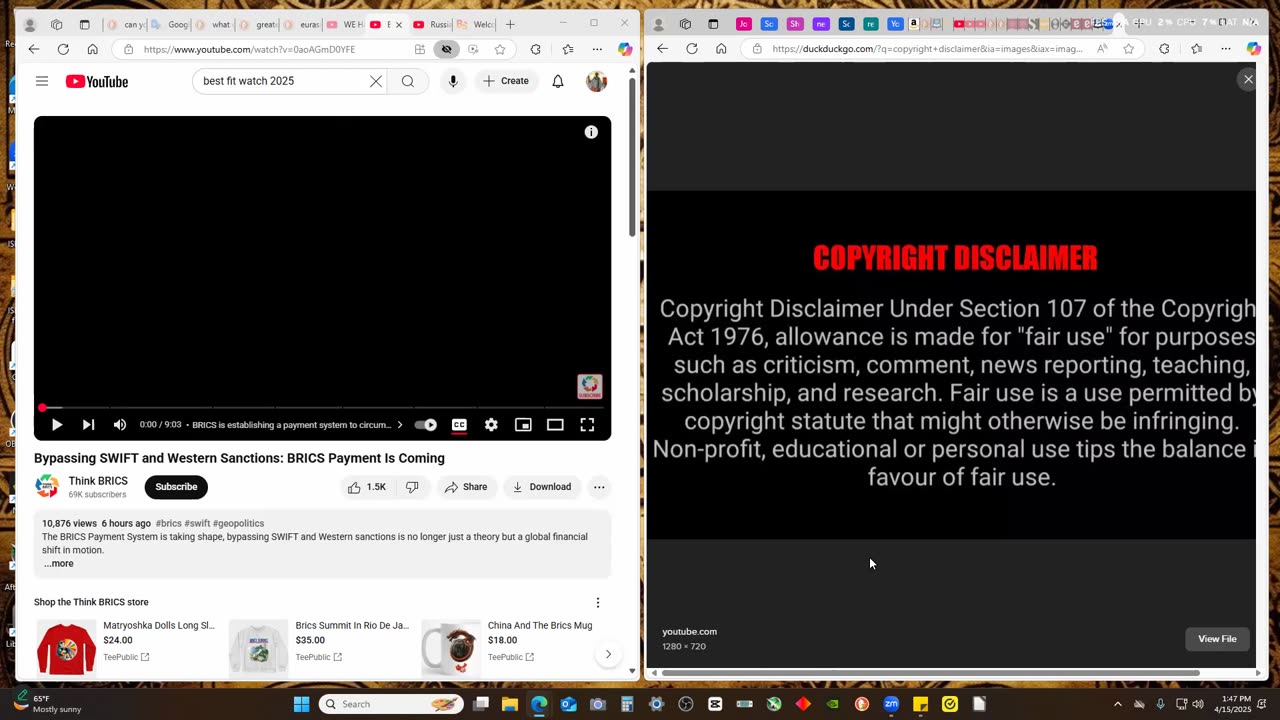Click subscribe watermark in video corner
Screen dimensions: 1280x720
pos(590,387)
